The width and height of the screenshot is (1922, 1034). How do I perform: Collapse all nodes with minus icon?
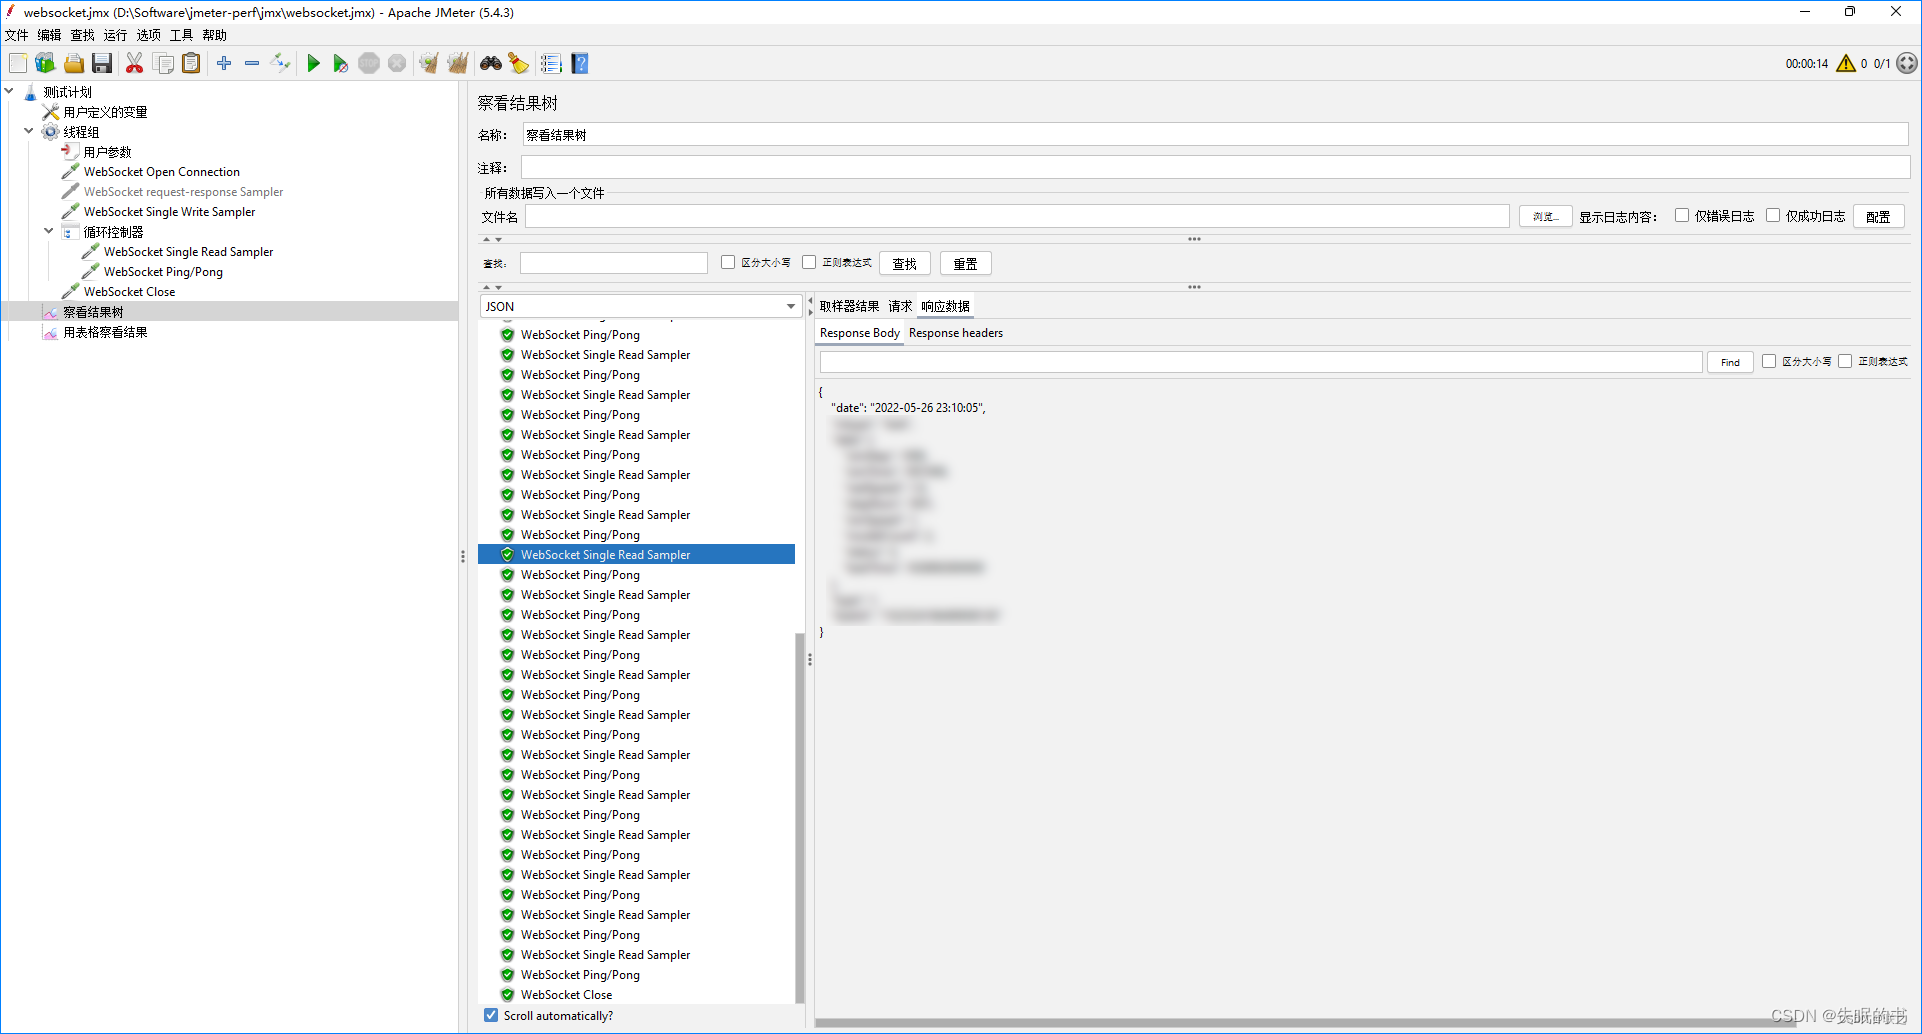click(252, 64)
